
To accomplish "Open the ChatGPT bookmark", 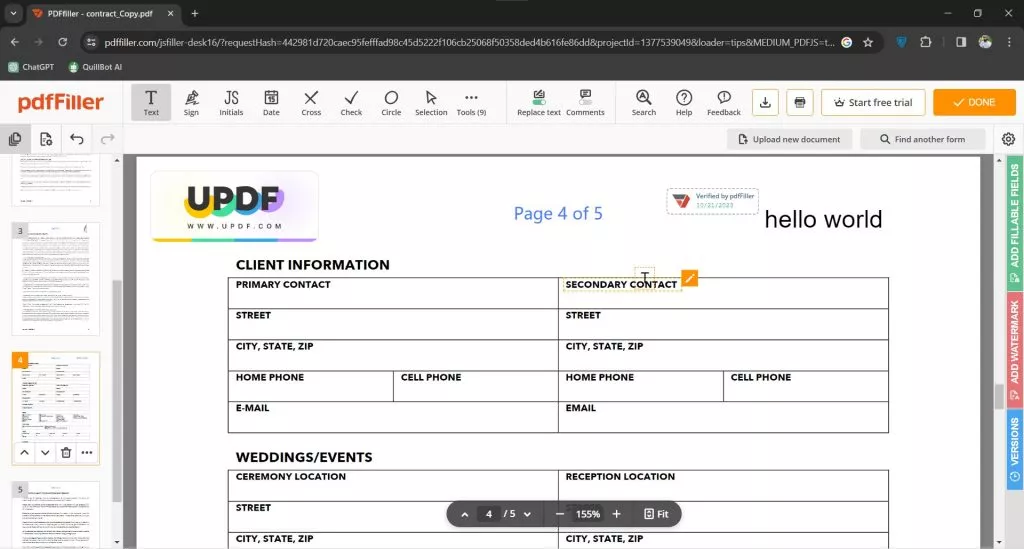I will click(x=31, y=67).
